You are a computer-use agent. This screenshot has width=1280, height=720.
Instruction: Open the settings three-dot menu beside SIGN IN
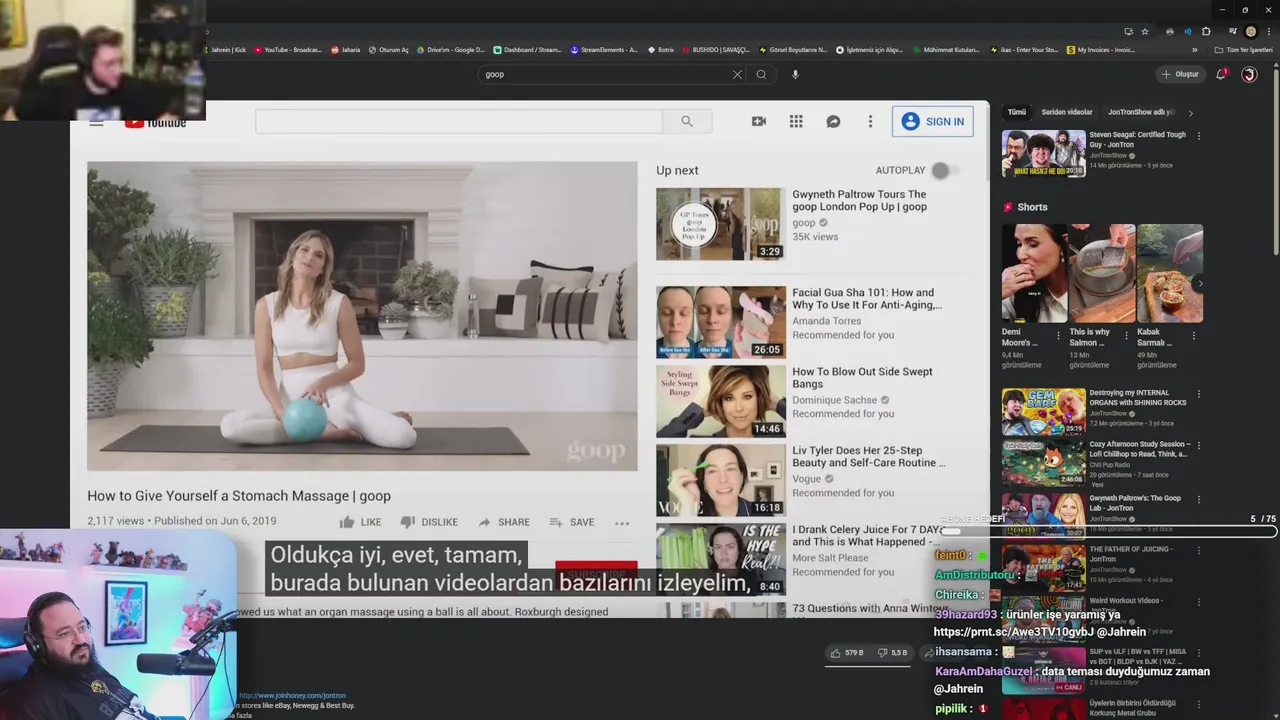870,121
